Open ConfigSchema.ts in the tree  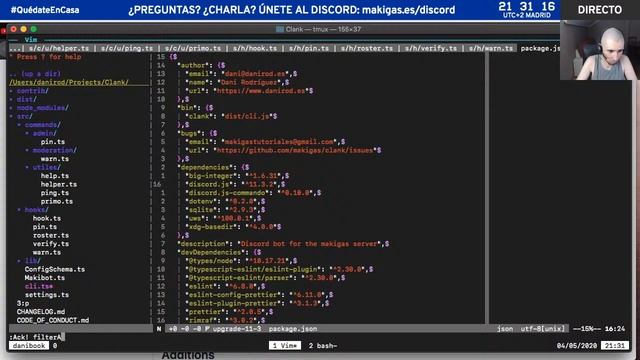[x=55, y=269]
